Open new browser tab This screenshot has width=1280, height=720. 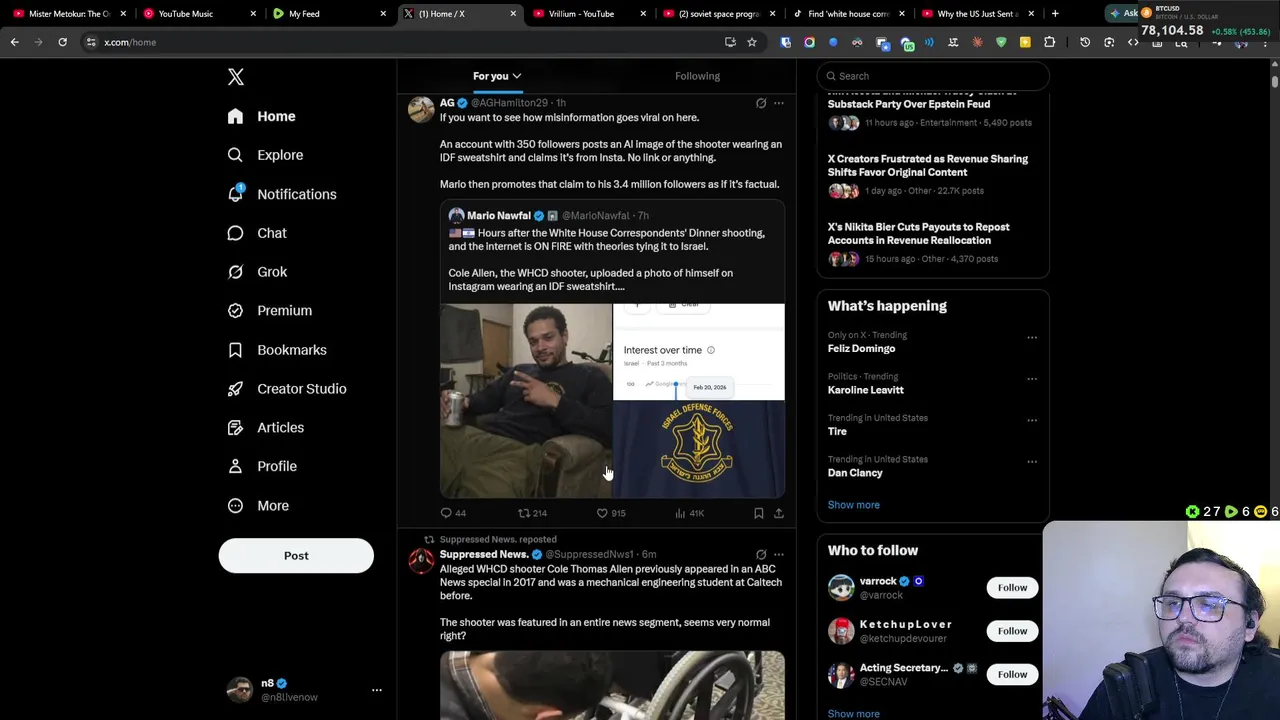(1055, 14)
